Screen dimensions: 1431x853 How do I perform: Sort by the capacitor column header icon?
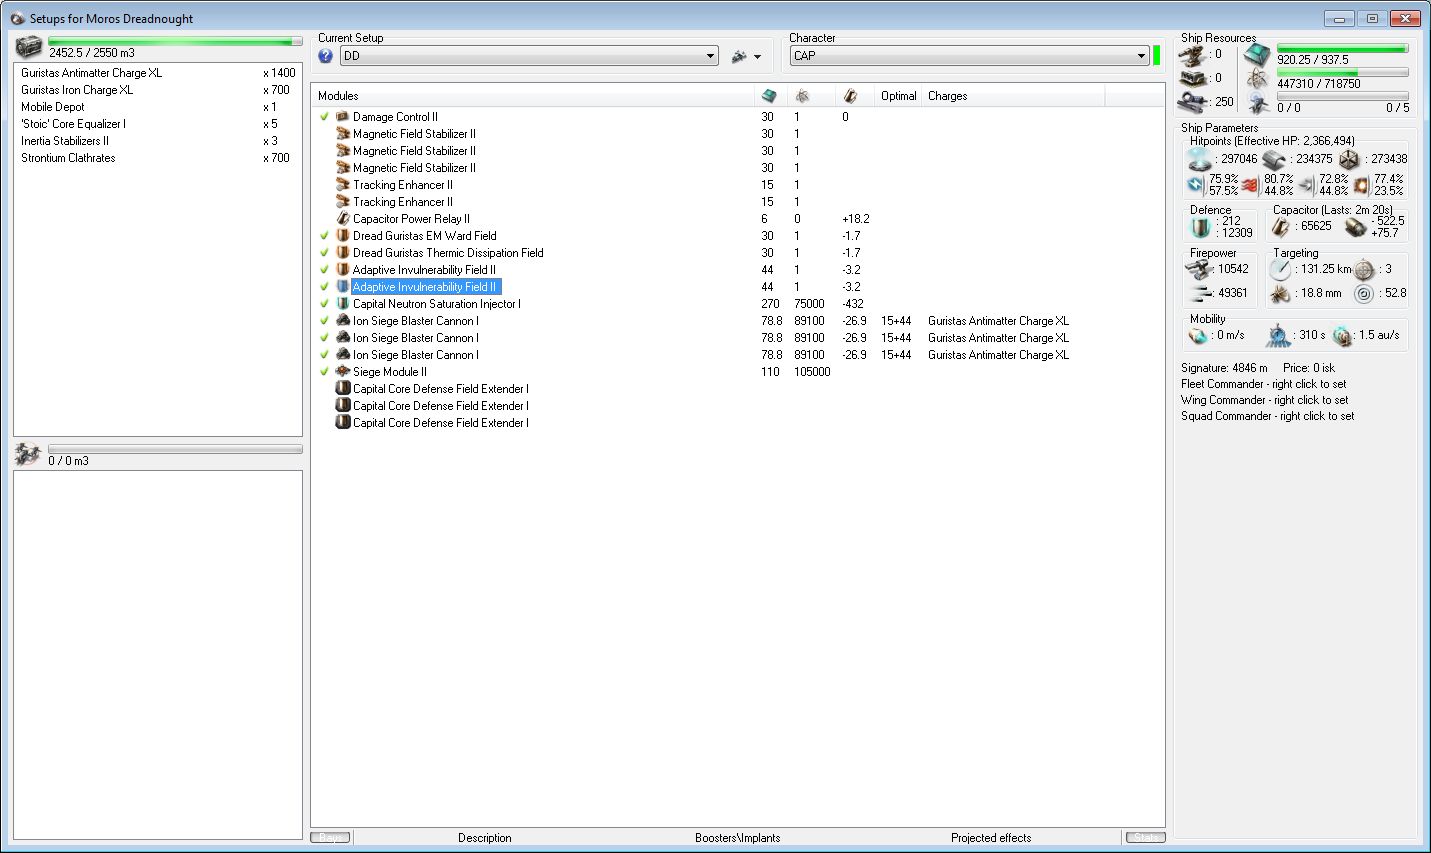pos(850,96)
